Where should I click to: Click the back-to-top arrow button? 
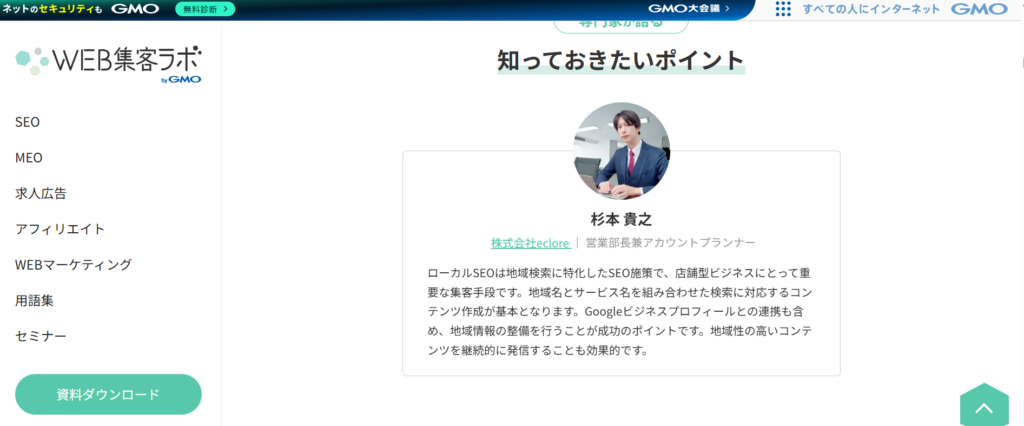coord(984,408)
